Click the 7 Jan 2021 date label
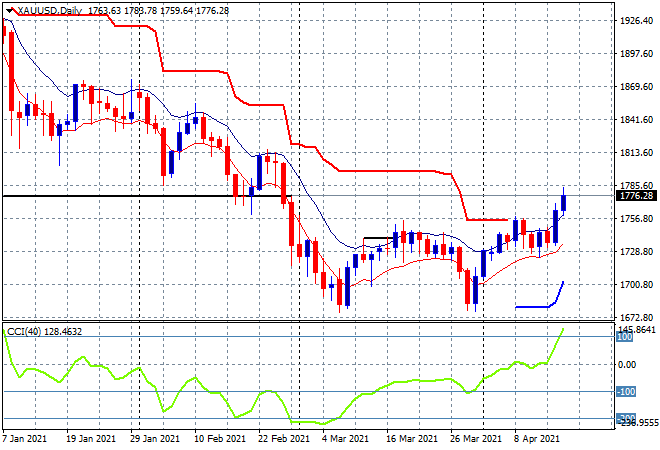Viewport: 660px width, 450px height. [24, 439]
